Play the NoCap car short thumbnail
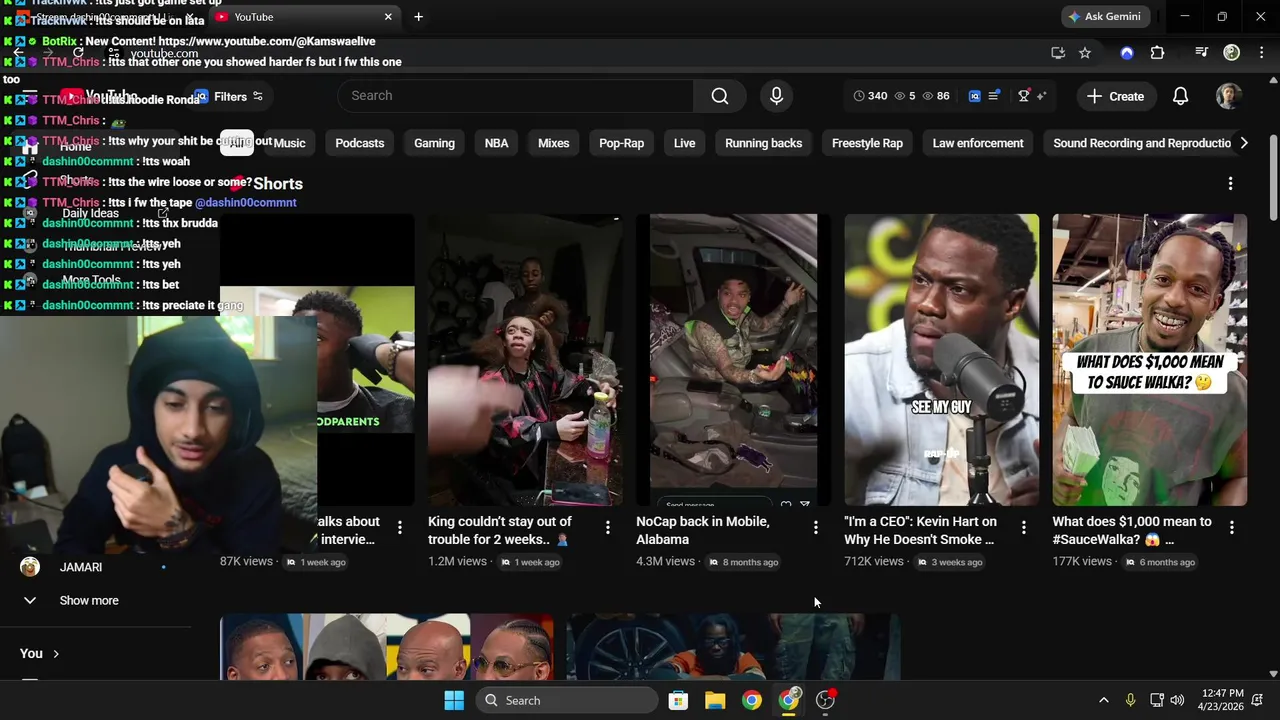The width and height of the screenshot is (1280, 720). pos(733,360)
